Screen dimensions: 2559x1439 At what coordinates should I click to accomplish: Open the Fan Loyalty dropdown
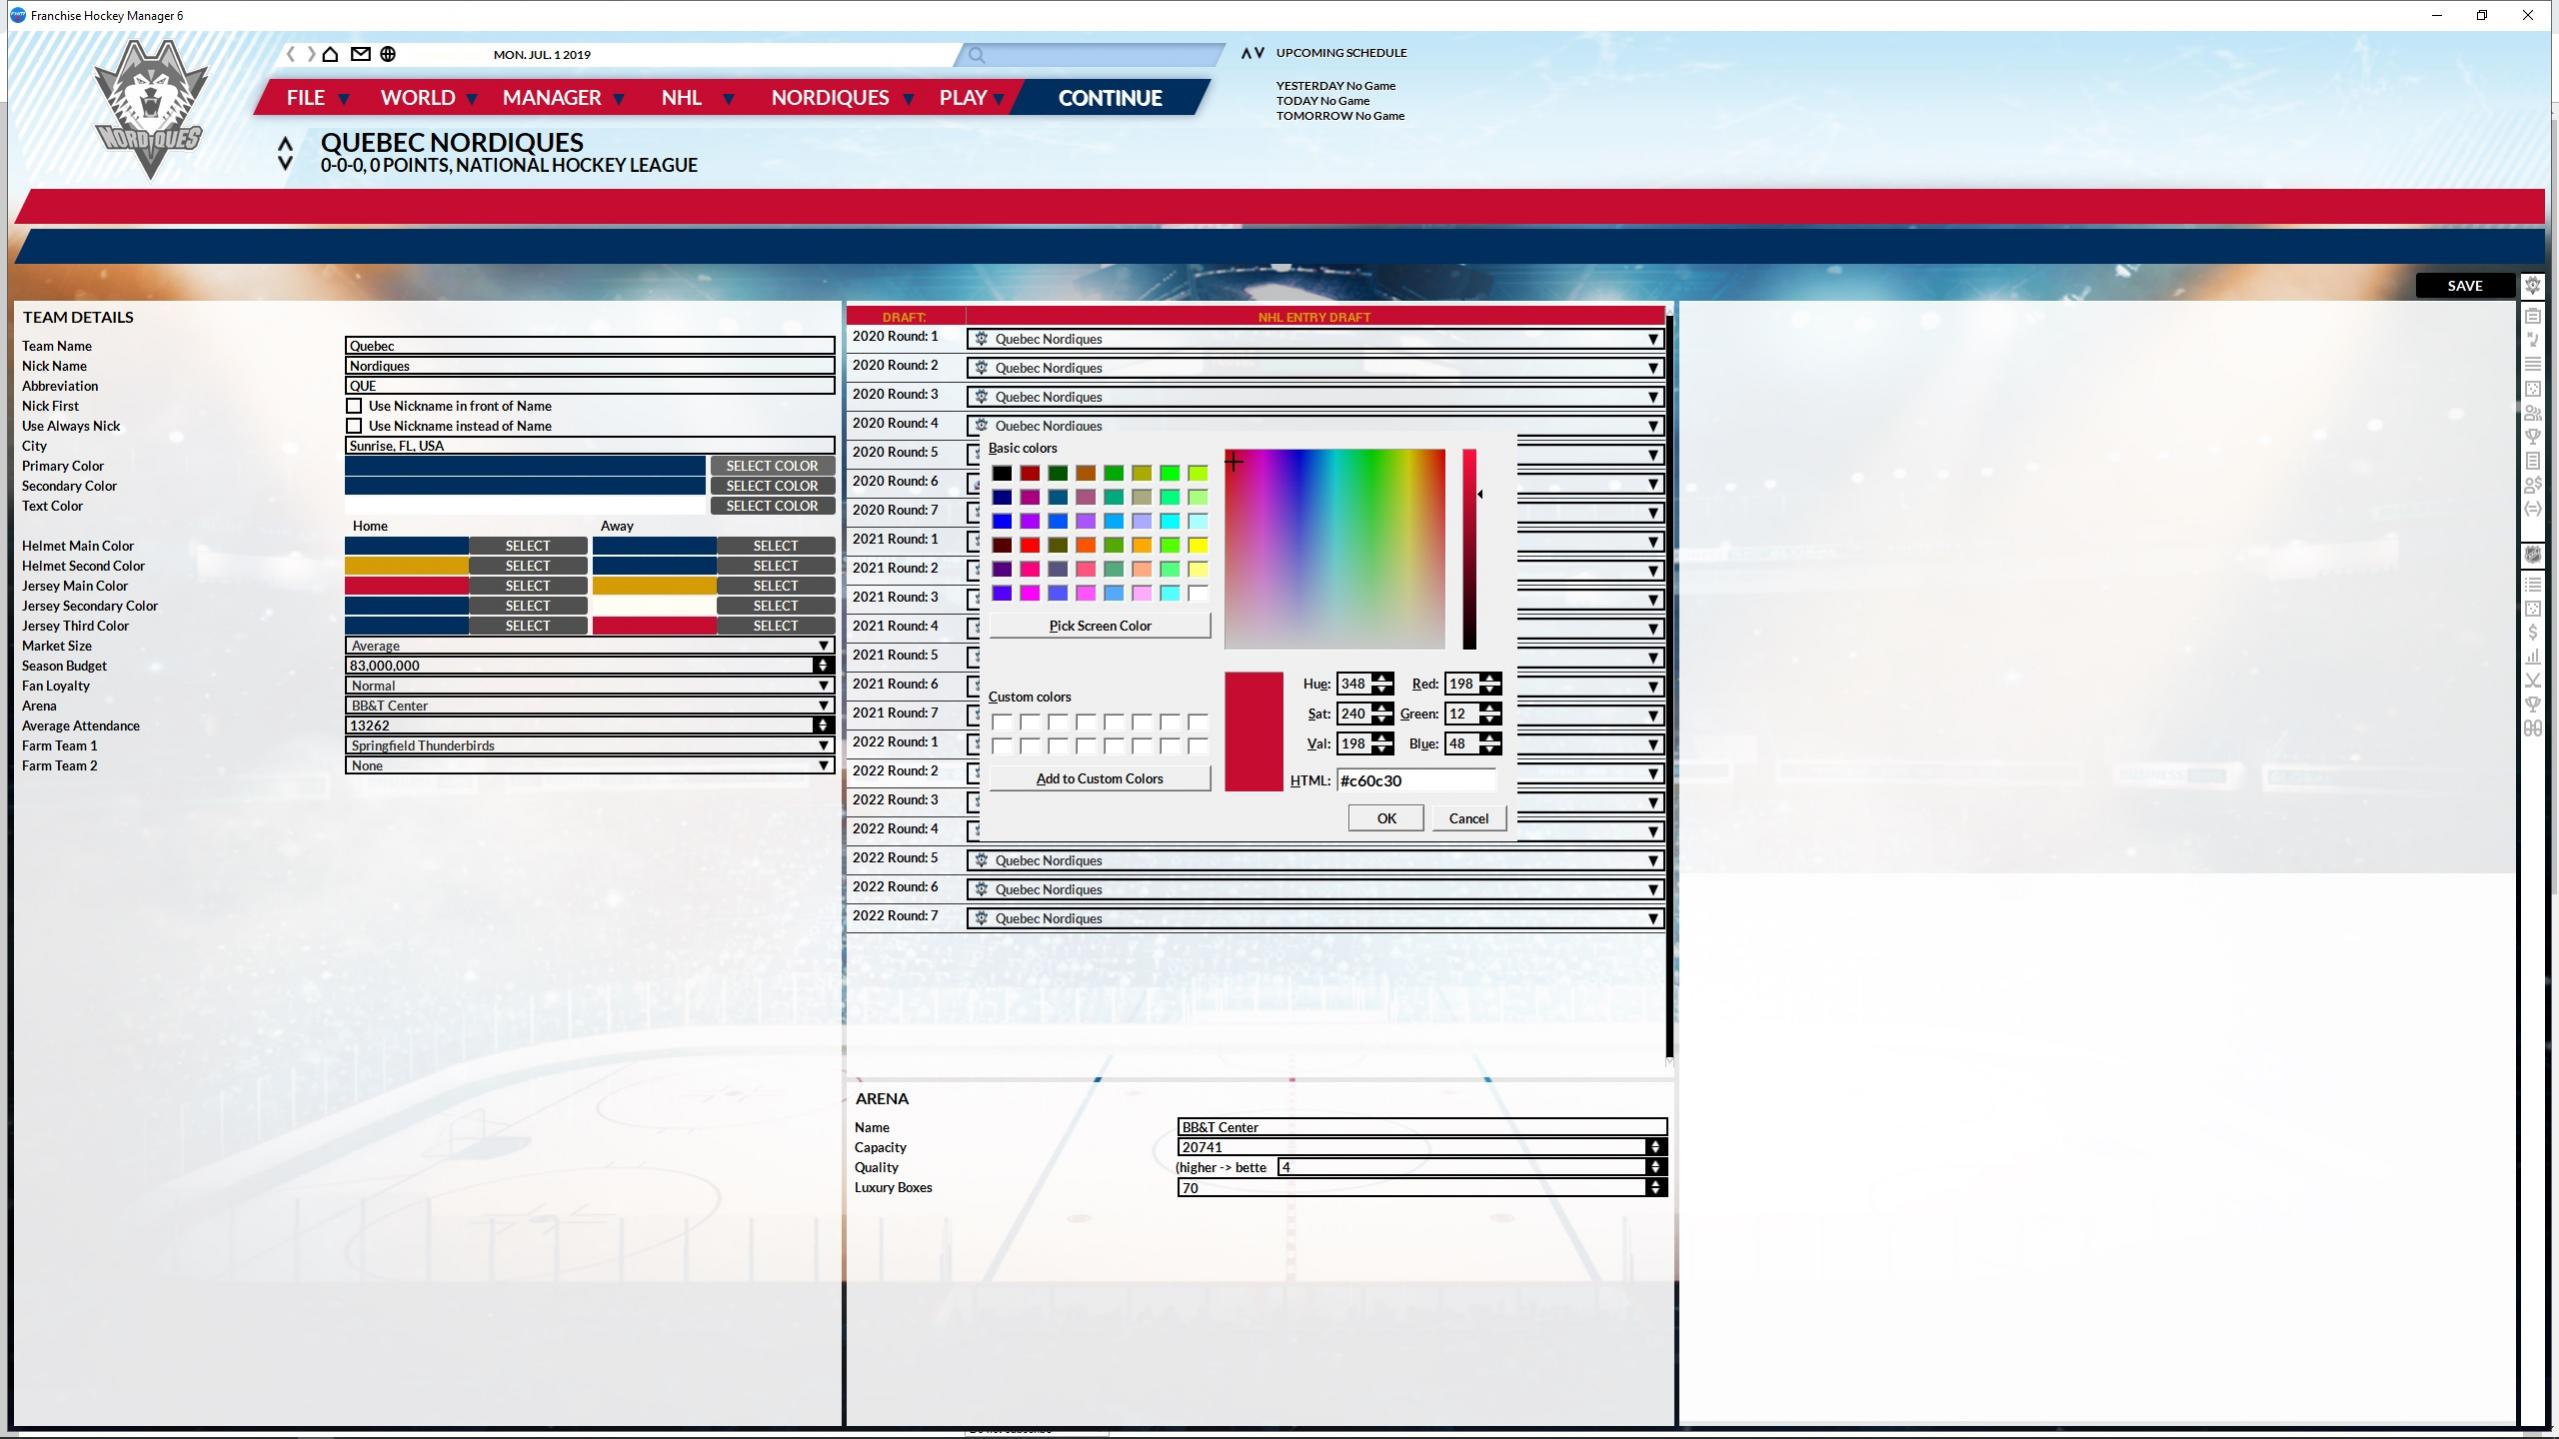pos(823,686)
